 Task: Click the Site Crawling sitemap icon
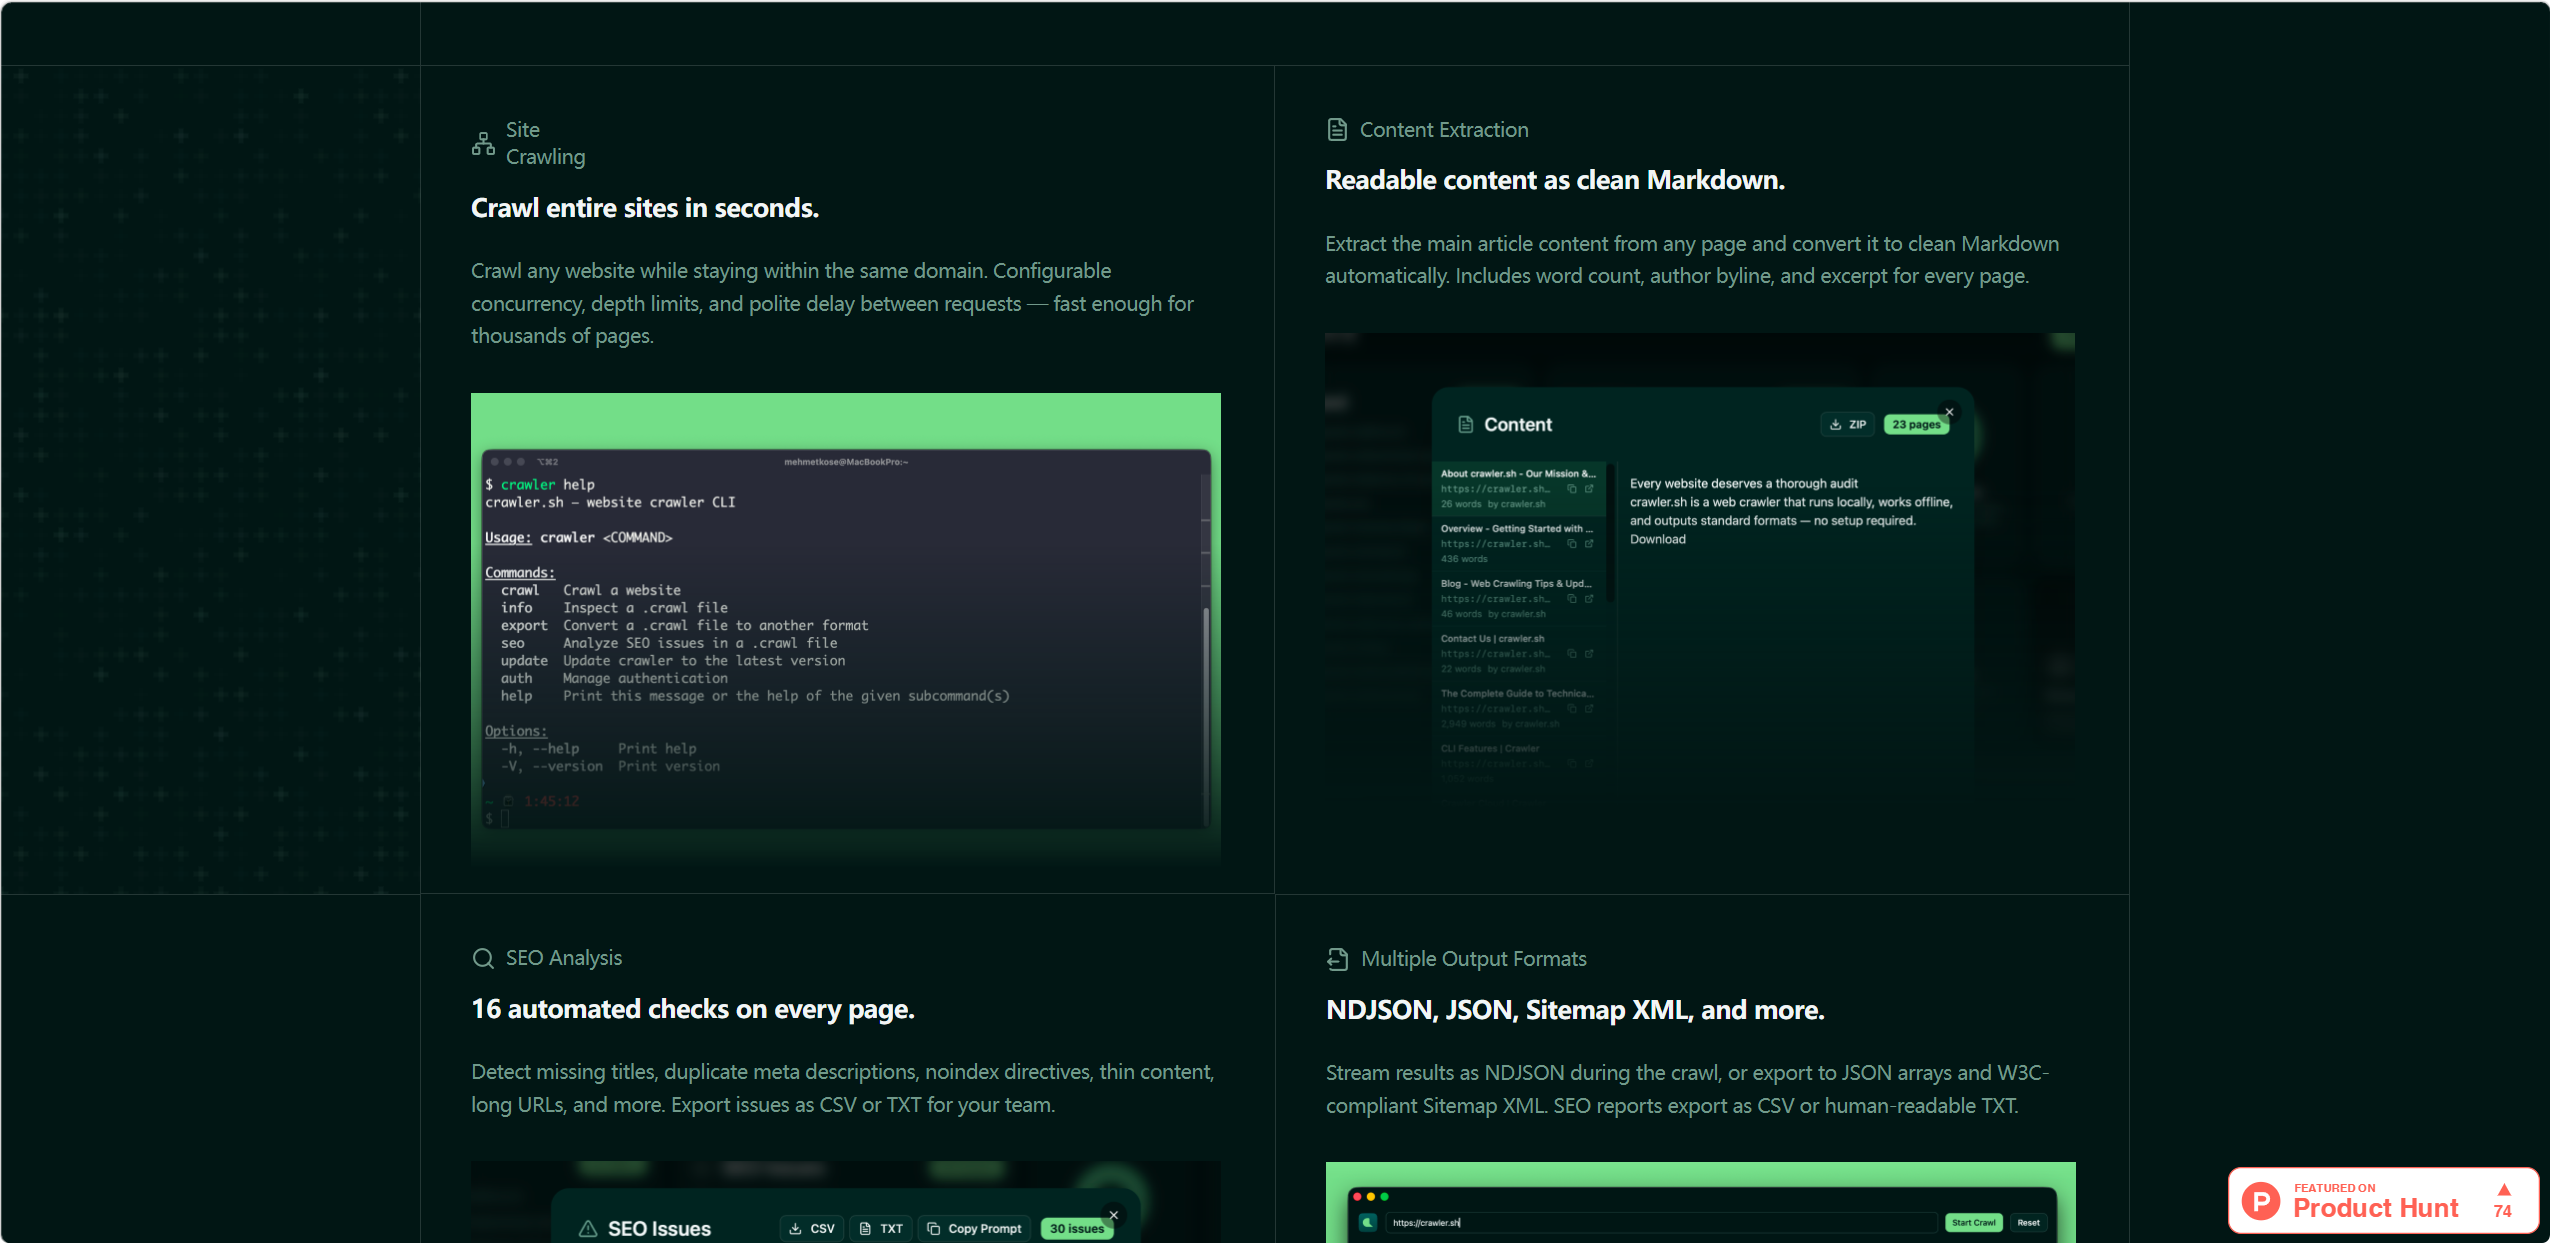483,144
